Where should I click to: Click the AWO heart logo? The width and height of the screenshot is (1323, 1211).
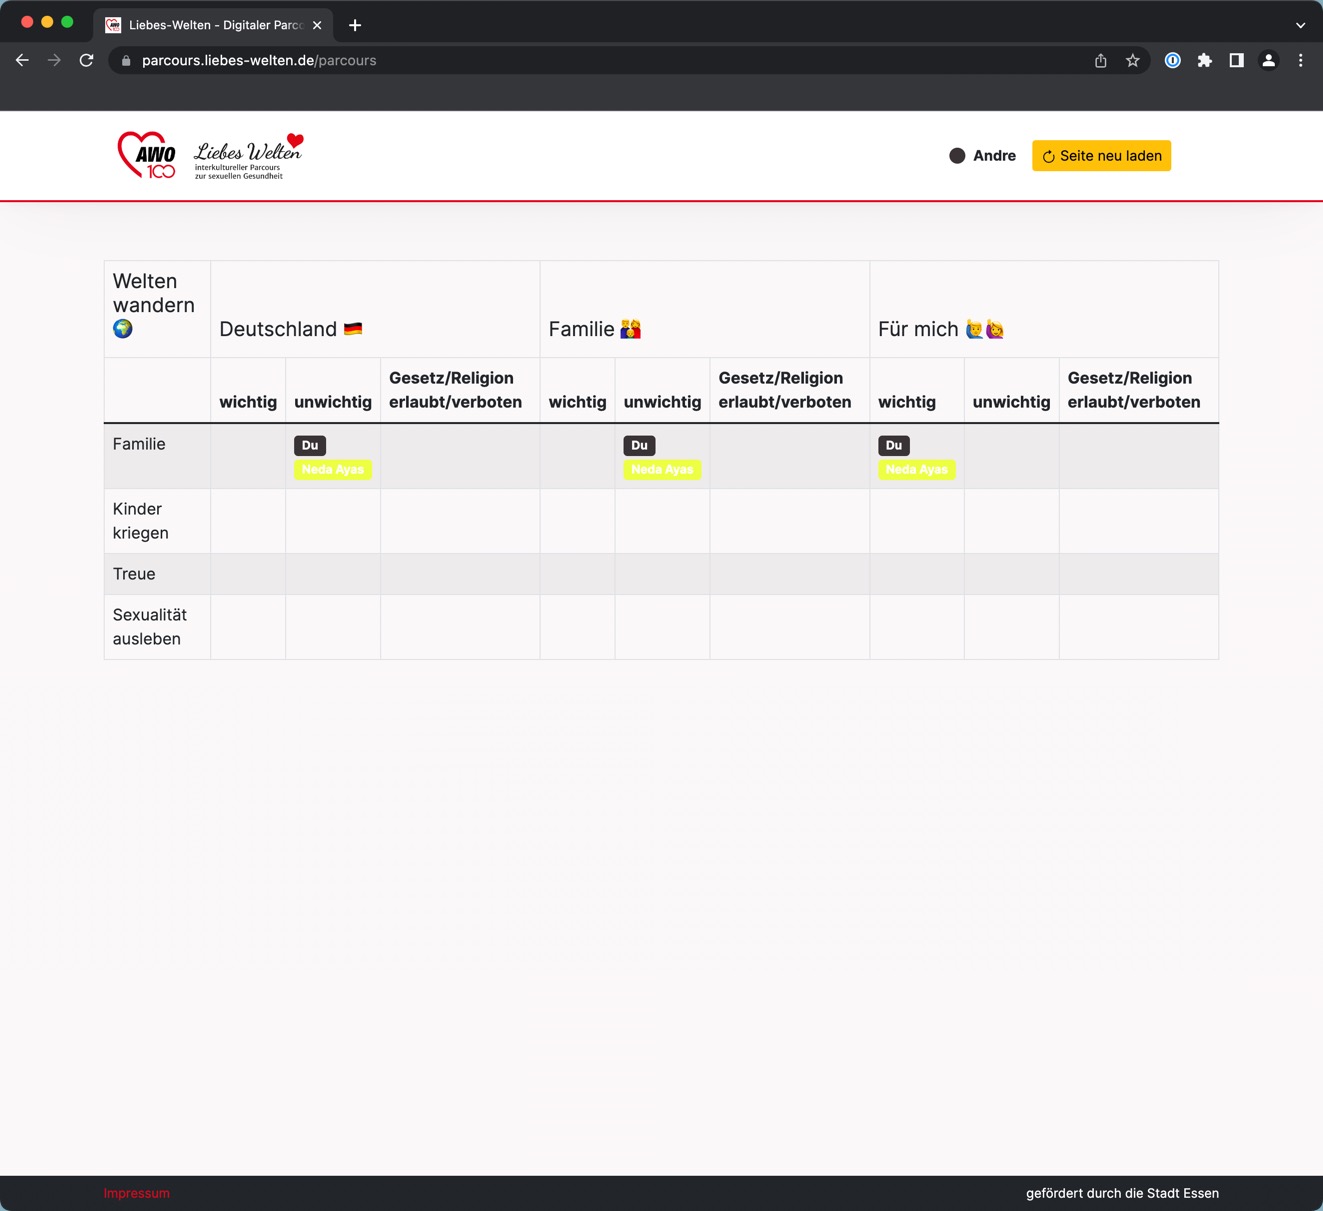pos(146,155)
